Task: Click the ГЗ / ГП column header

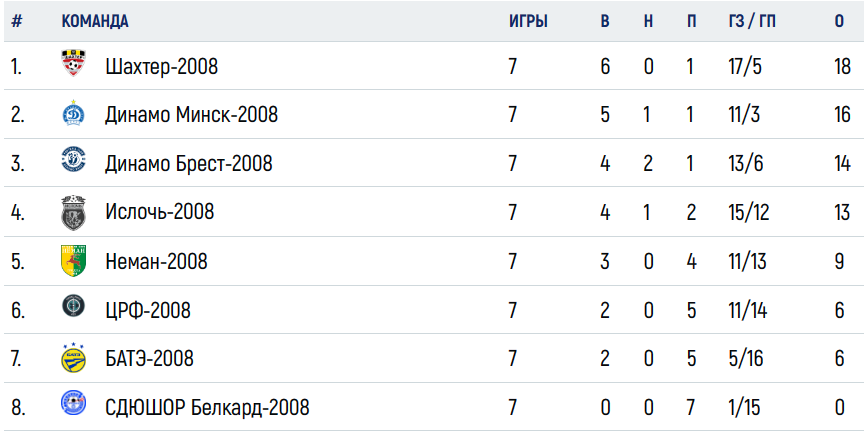Action: pos(752,21)
